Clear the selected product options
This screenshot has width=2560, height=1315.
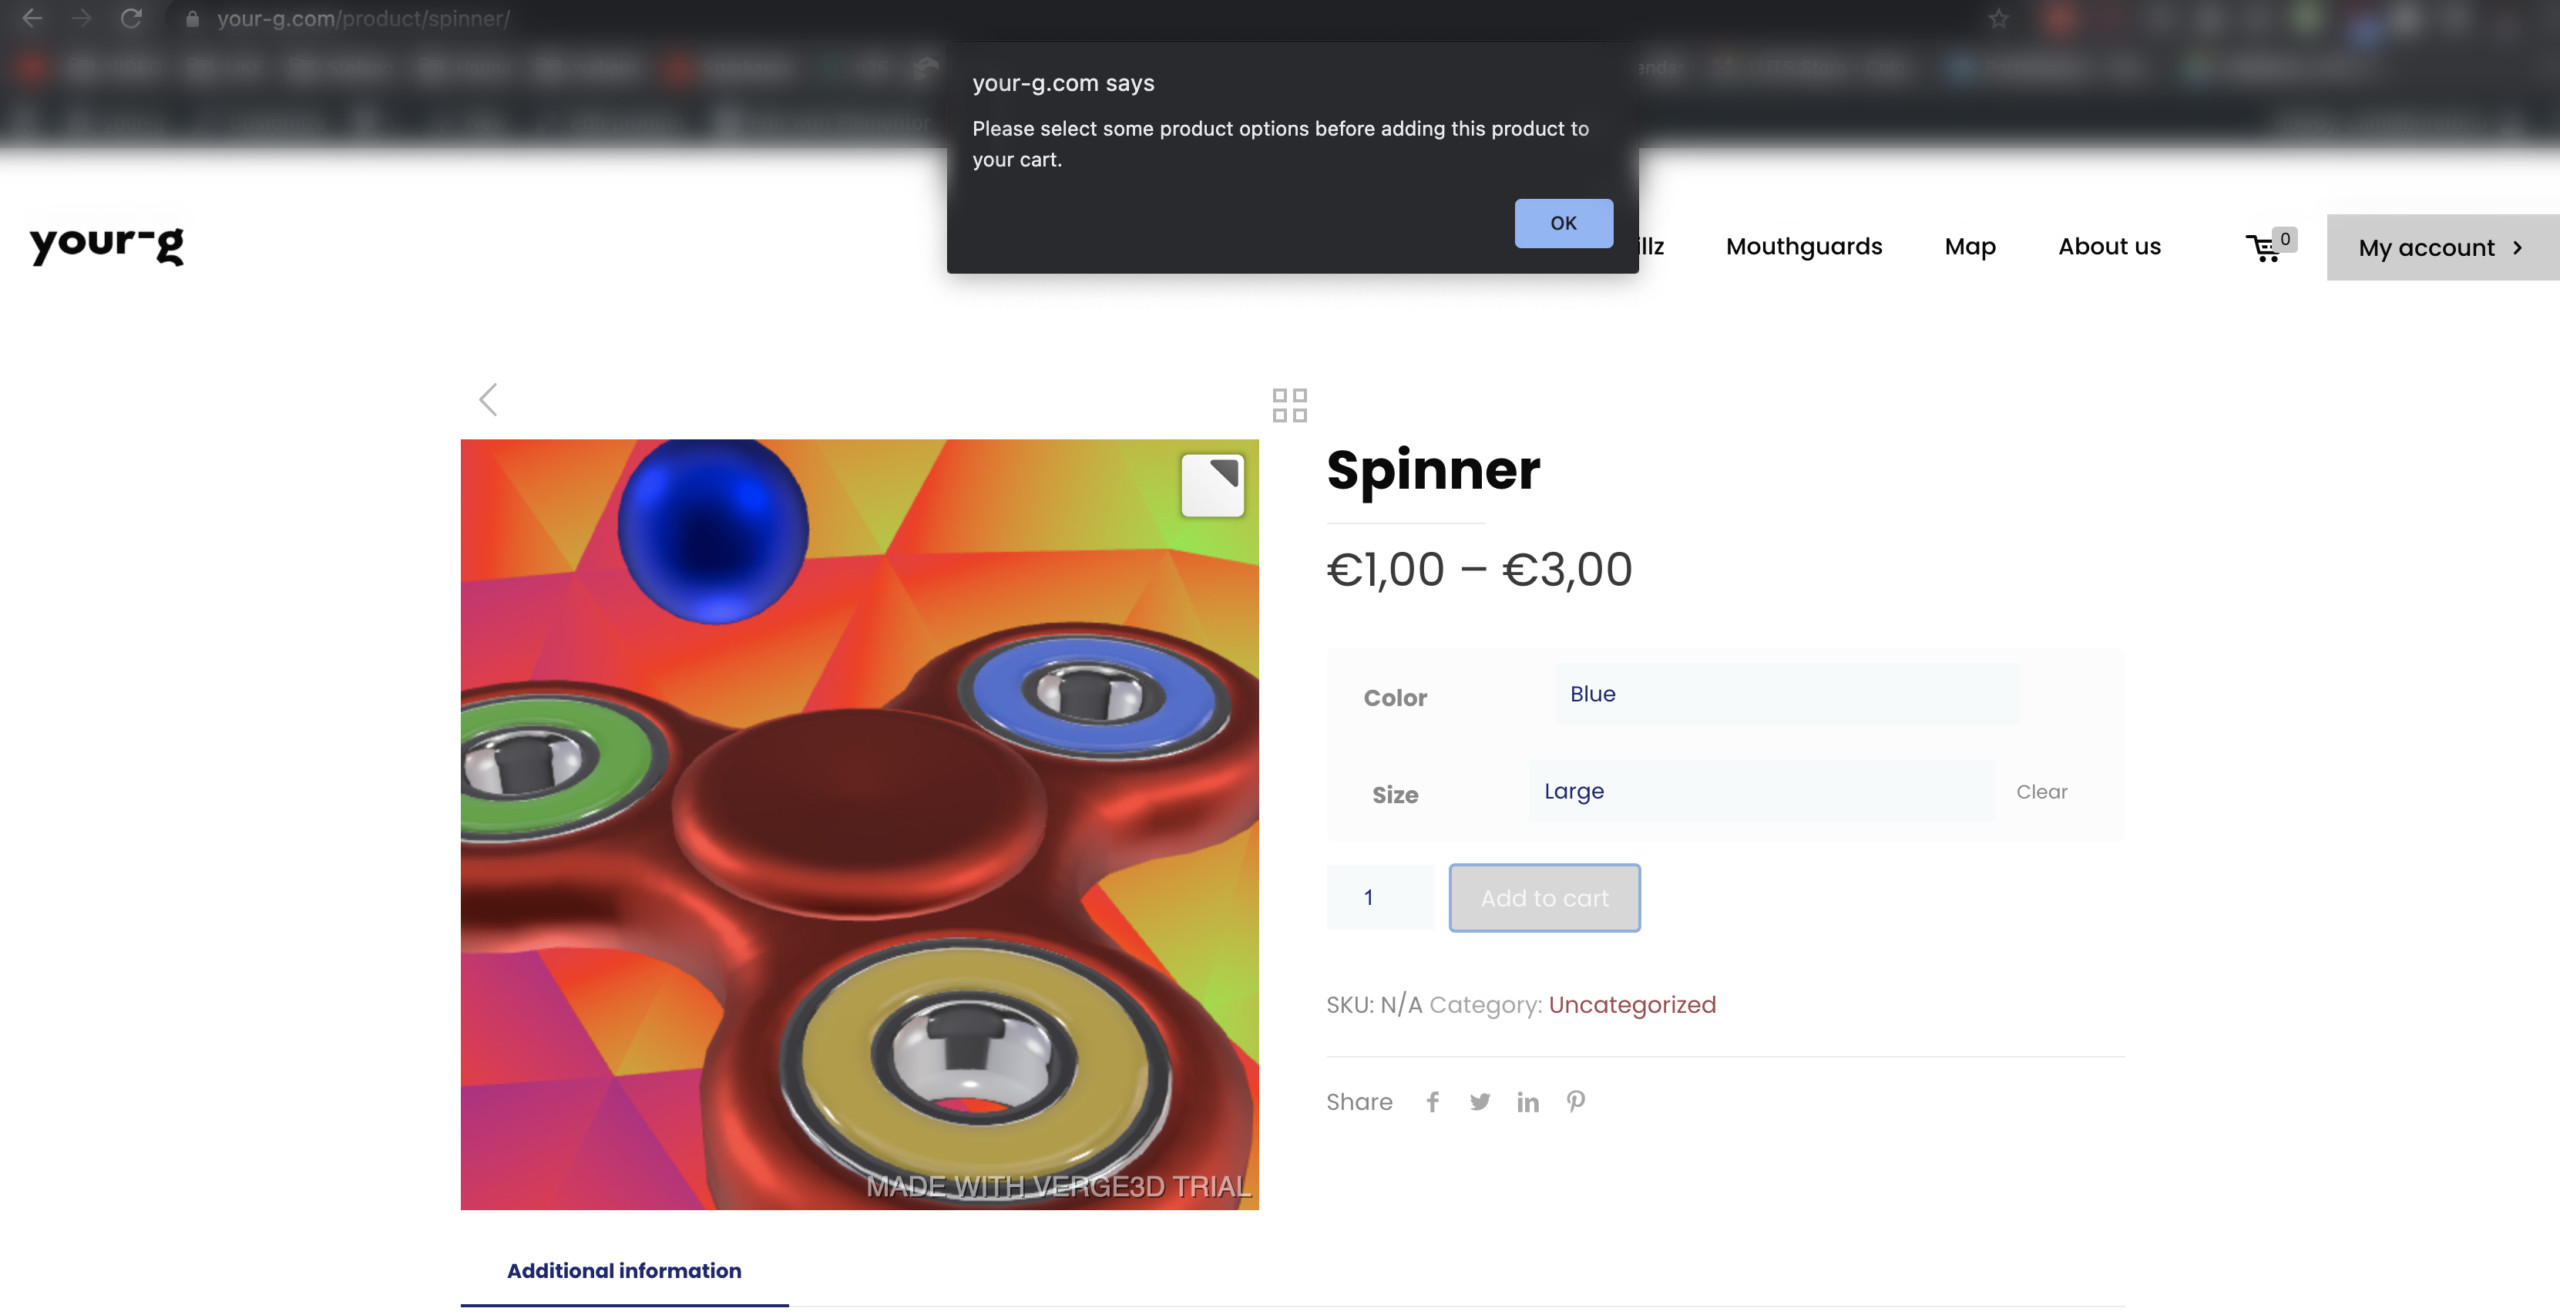2041,792
